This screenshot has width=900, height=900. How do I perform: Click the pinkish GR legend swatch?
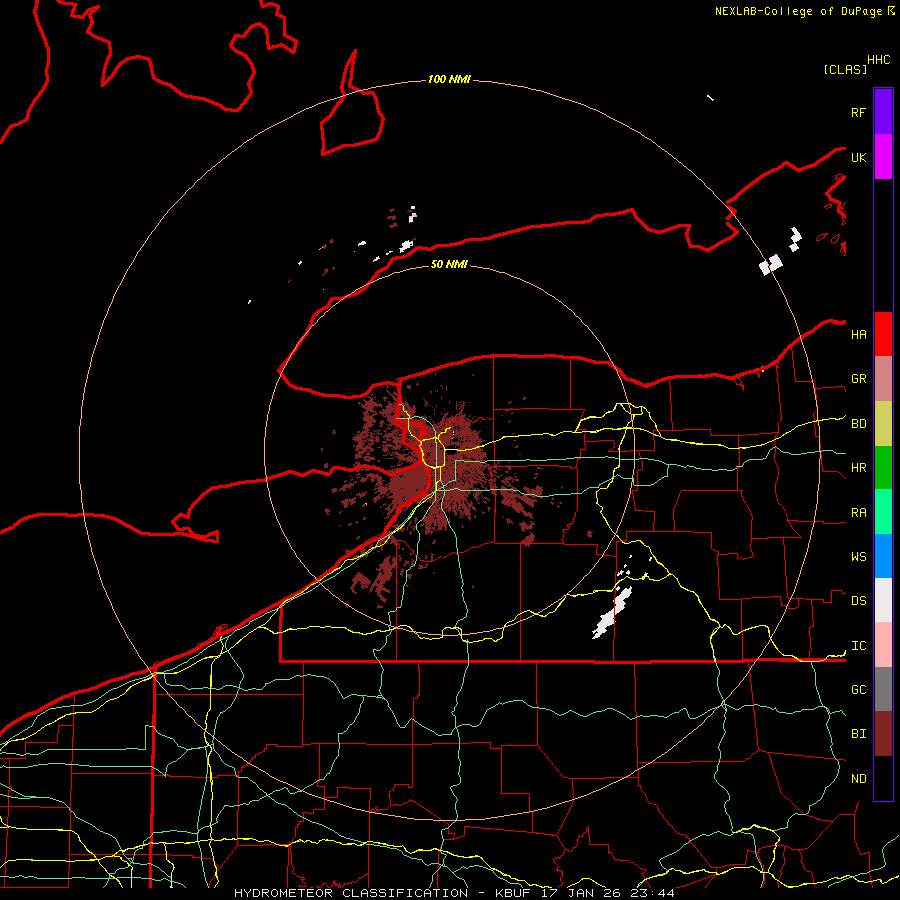click(x=883, y=379)
